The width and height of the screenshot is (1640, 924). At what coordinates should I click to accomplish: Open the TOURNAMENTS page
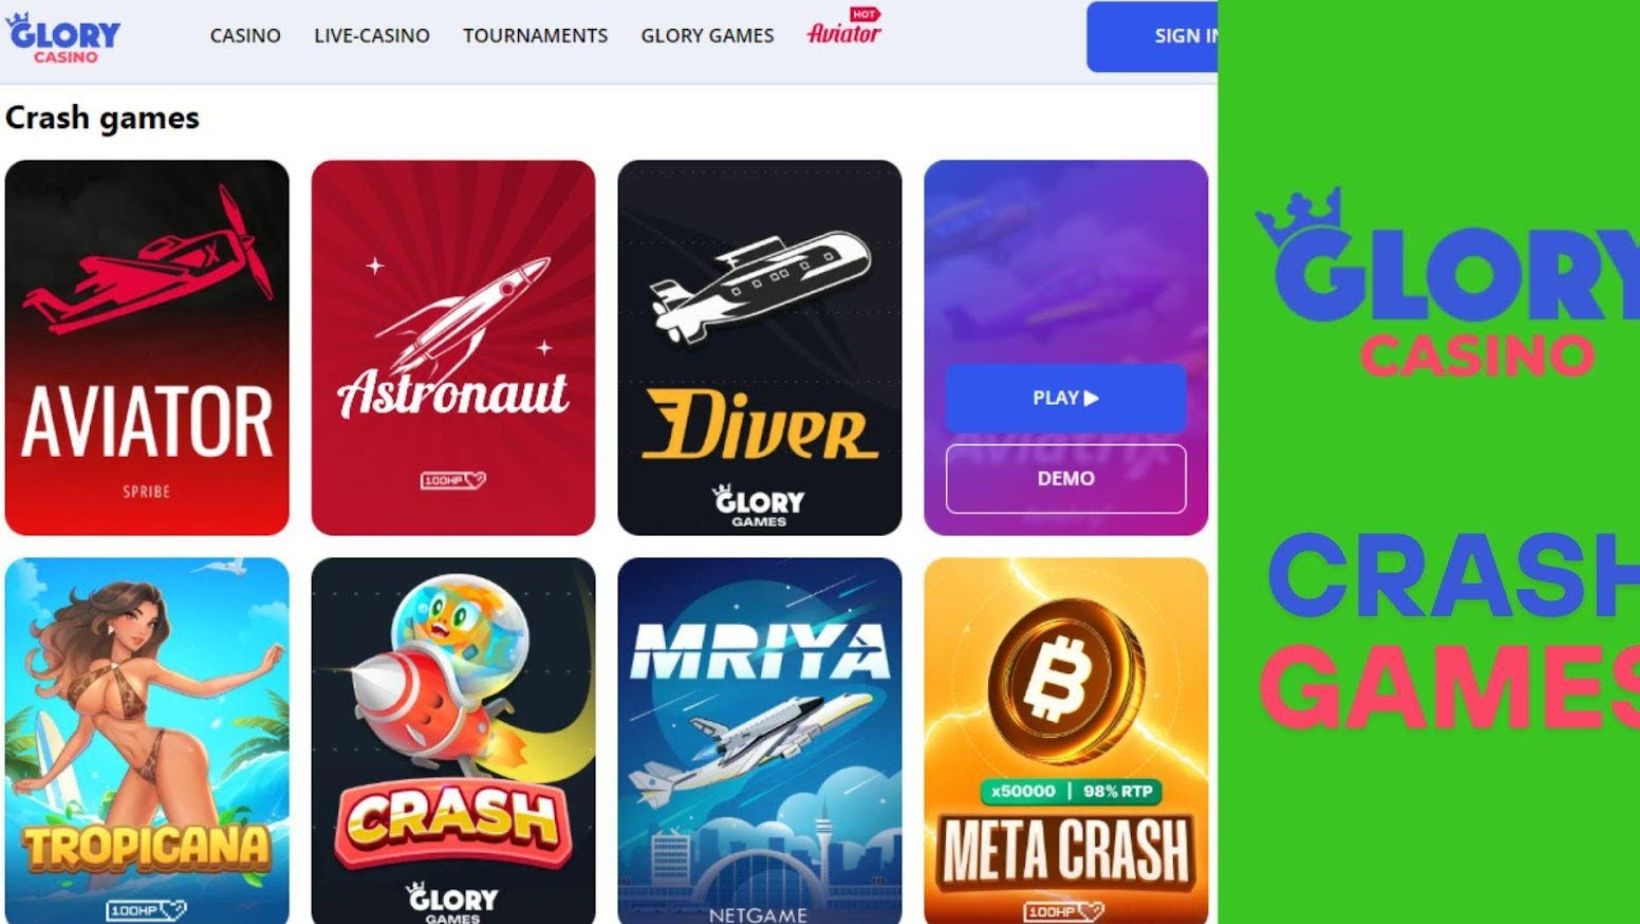535,36
